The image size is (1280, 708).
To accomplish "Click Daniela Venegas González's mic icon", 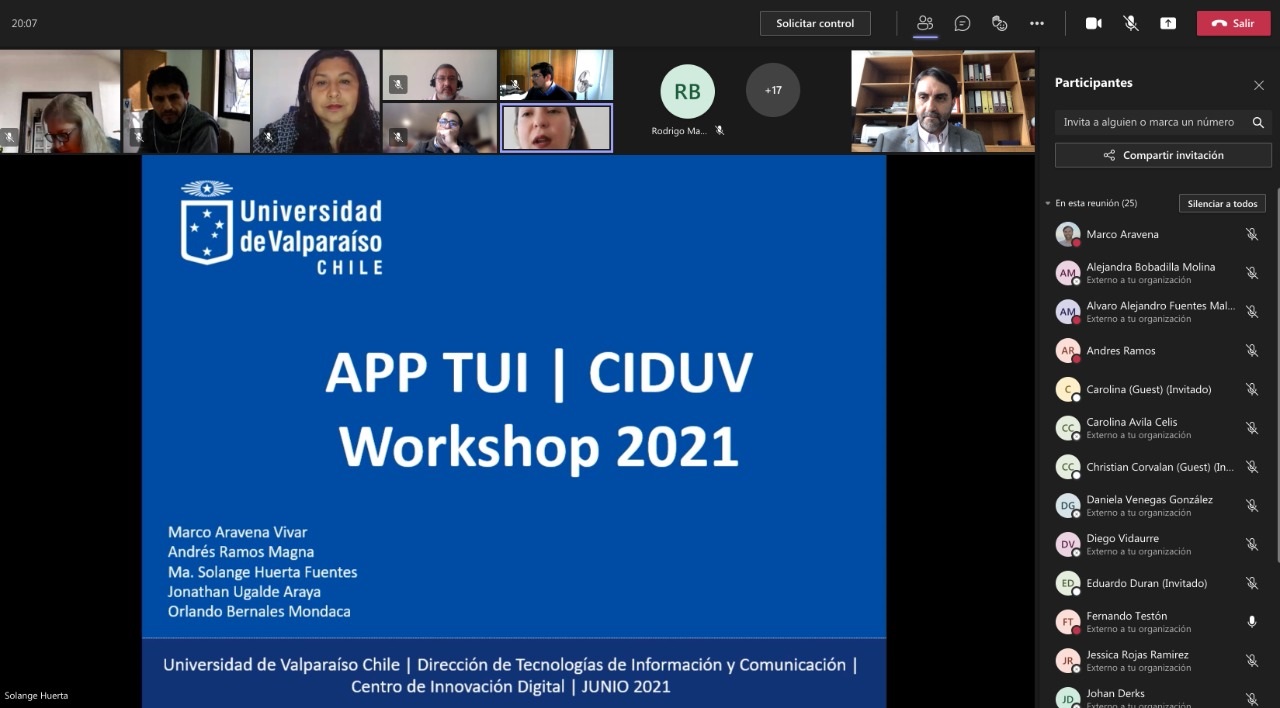I will [x=1251, y=506].
